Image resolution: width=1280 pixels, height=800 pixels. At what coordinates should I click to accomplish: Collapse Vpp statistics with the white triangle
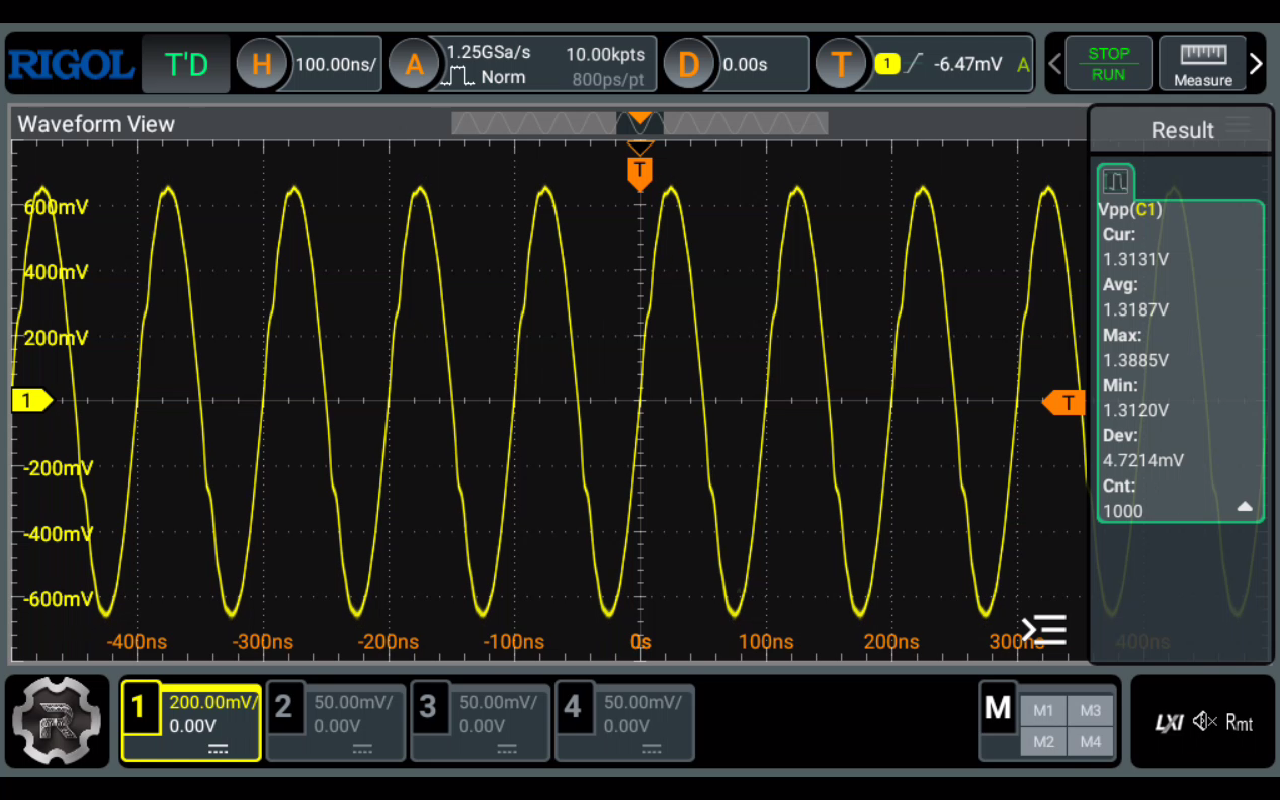(x=1245, y=507)
